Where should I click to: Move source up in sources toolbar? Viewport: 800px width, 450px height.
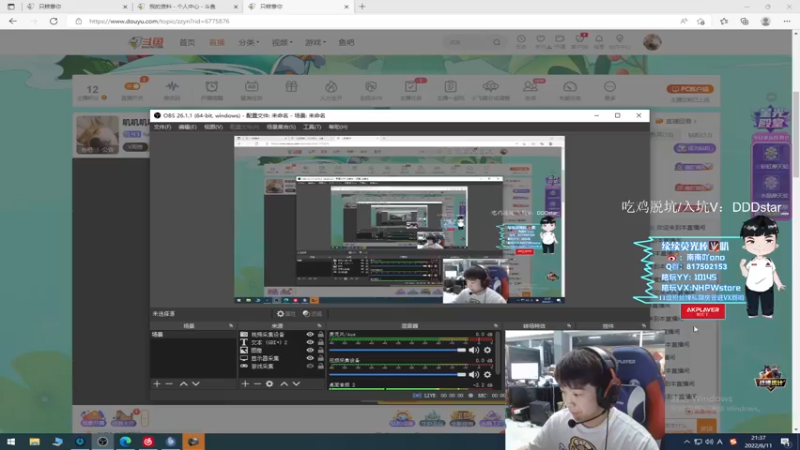[x=284, y=384]
